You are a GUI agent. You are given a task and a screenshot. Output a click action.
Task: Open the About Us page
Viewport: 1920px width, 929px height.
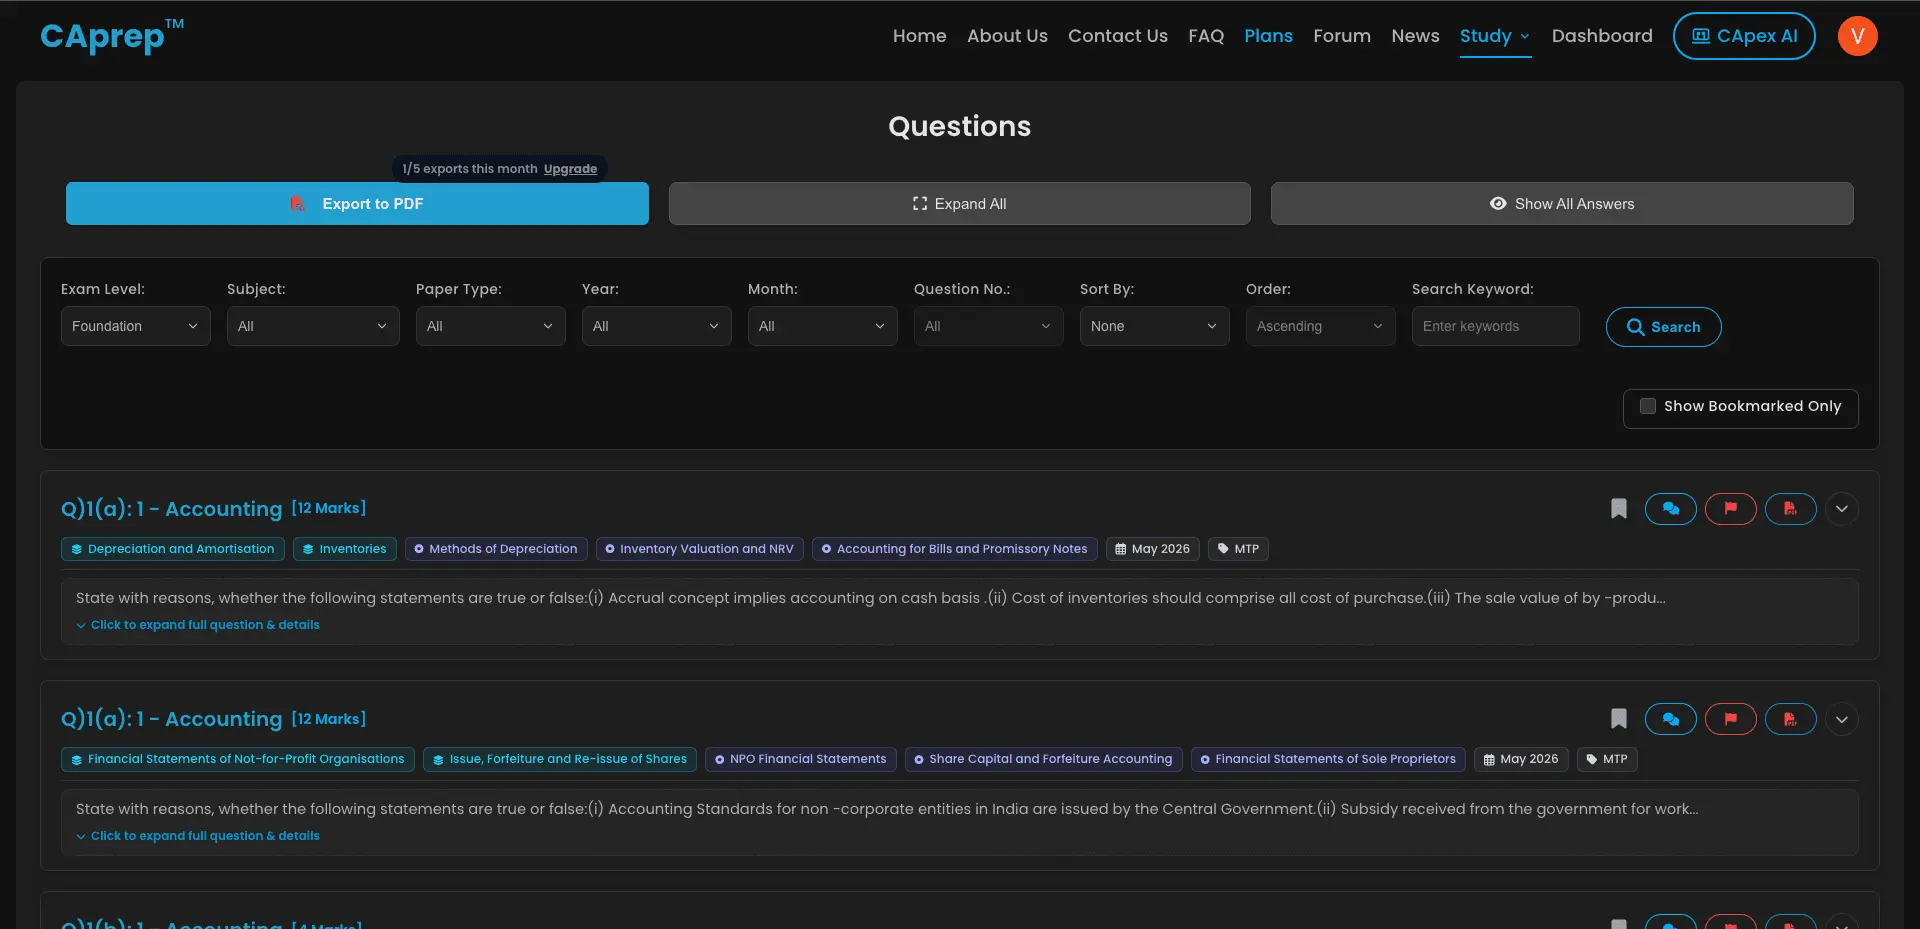(1007, 36)
